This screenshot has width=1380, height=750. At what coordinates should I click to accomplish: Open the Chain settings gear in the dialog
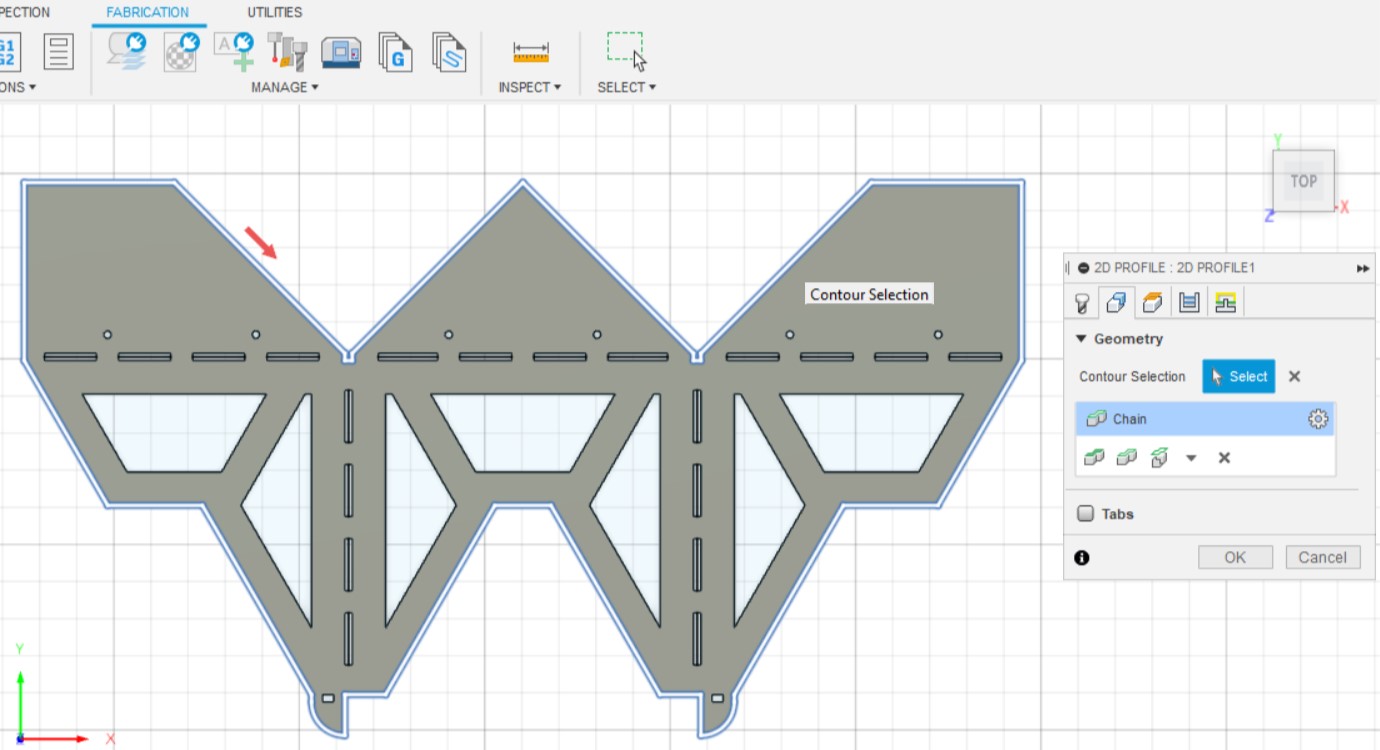[1318, 419]
